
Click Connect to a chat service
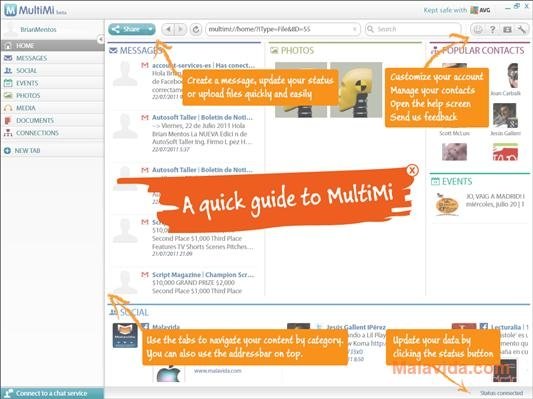tap(52, 393)
